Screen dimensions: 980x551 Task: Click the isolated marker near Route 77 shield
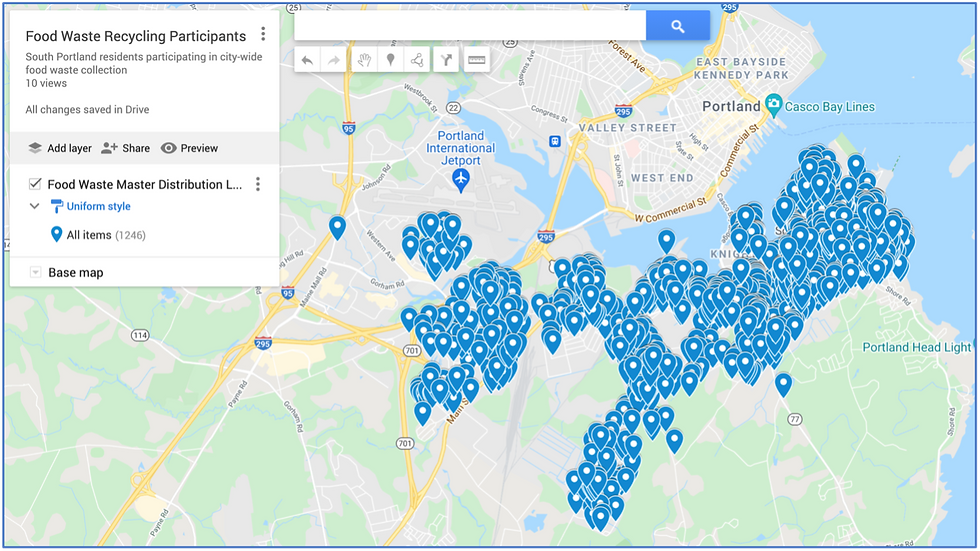pyautogui.click(x=783, y=385)
